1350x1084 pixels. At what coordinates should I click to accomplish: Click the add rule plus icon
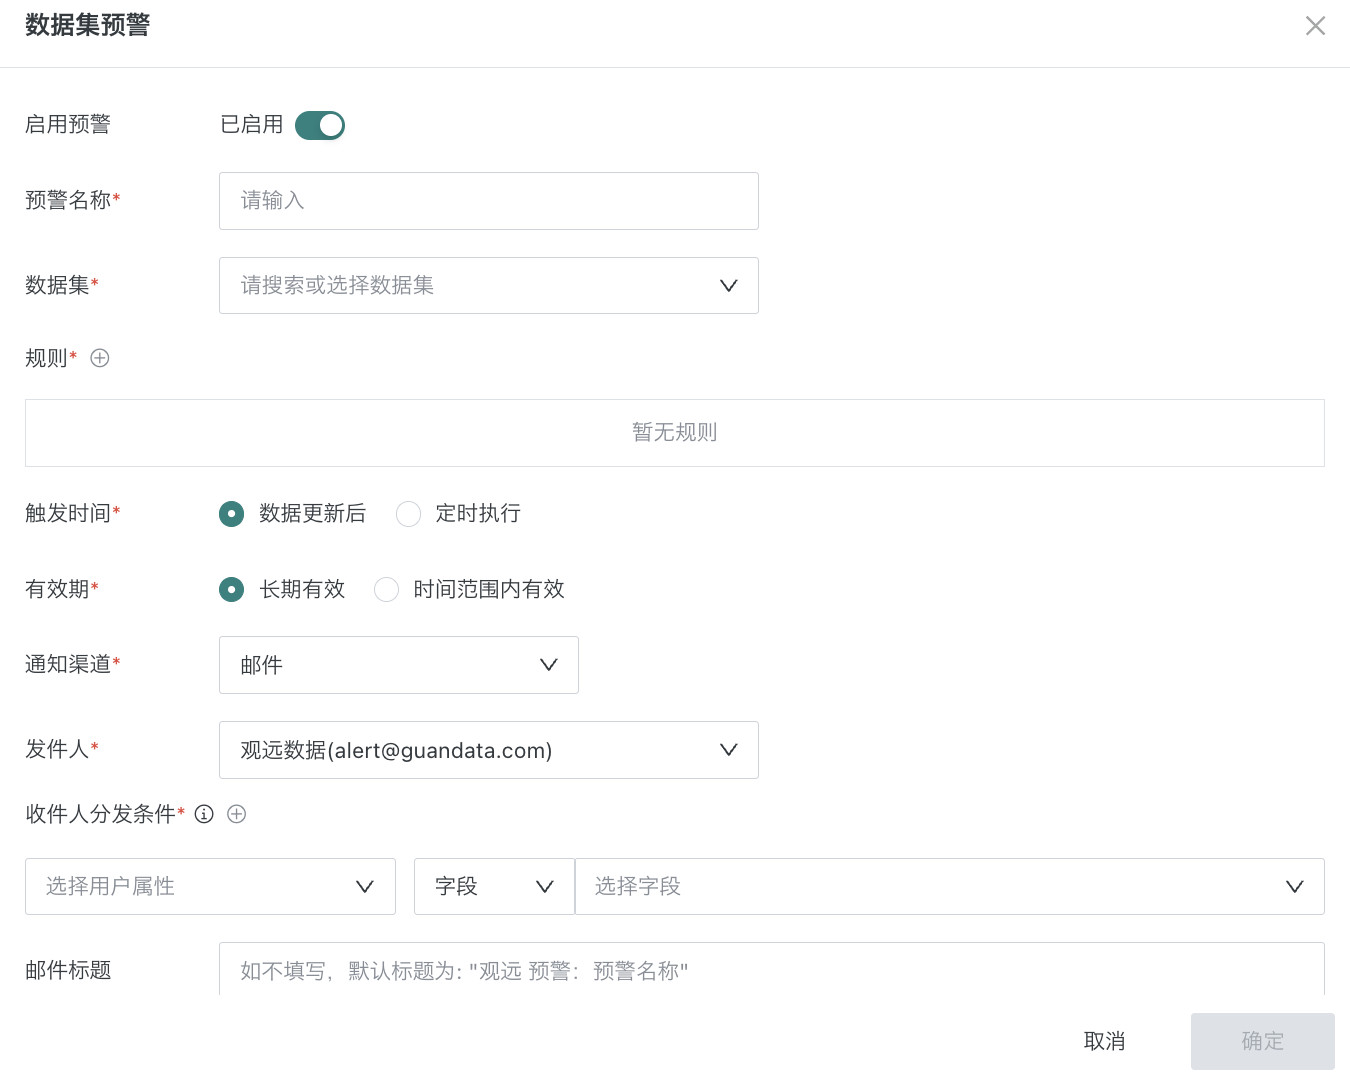[100, 358]
